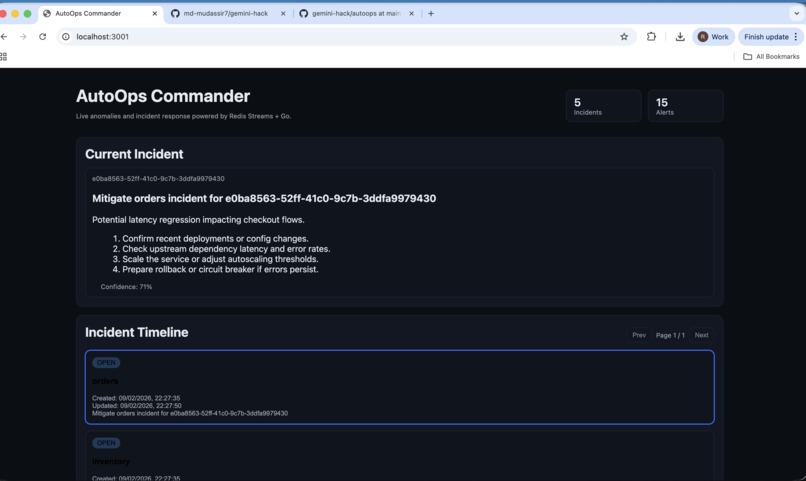The height and width of the screenshot is (481, 806).
Task: Click 'Scale the service or adjust autoscaling' step
Action: (x=221, y=259)
